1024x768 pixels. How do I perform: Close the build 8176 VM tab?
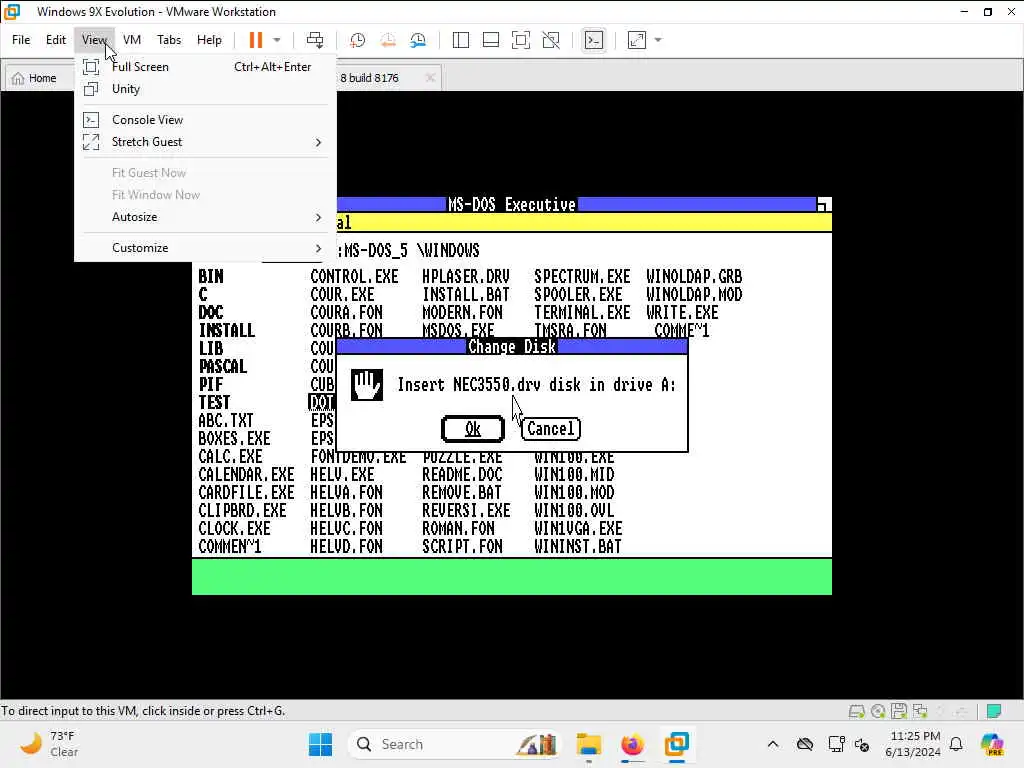[430, 78]
